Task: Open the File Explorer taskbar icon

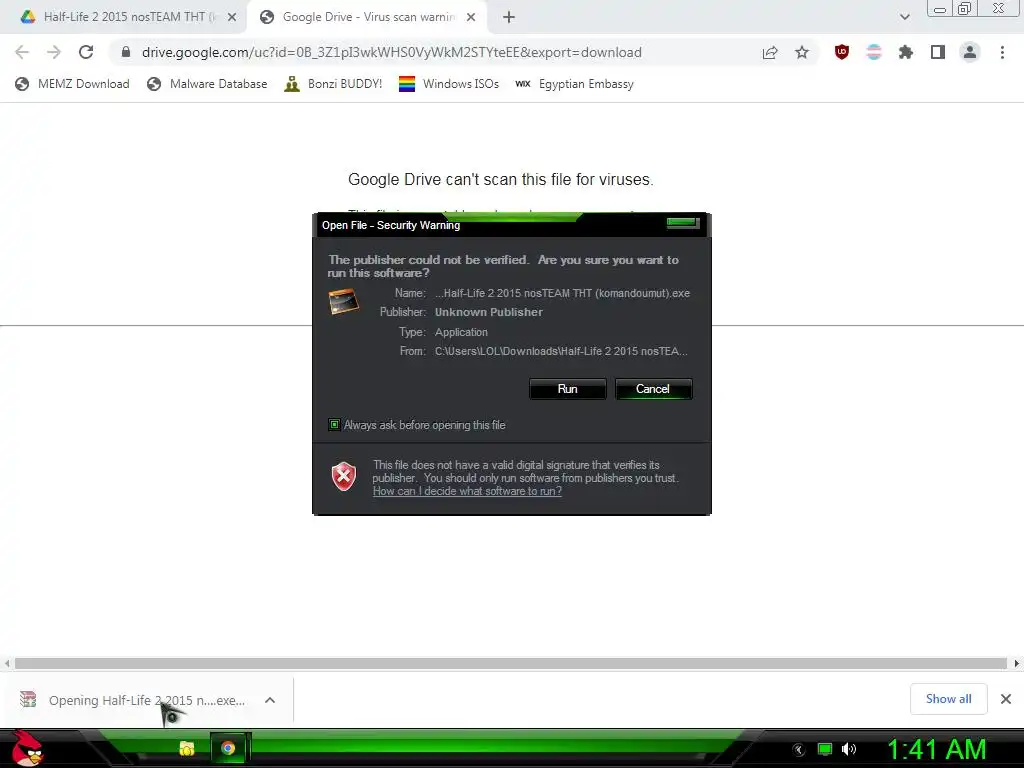Action: pyautogui.click(x=187, y=748)
